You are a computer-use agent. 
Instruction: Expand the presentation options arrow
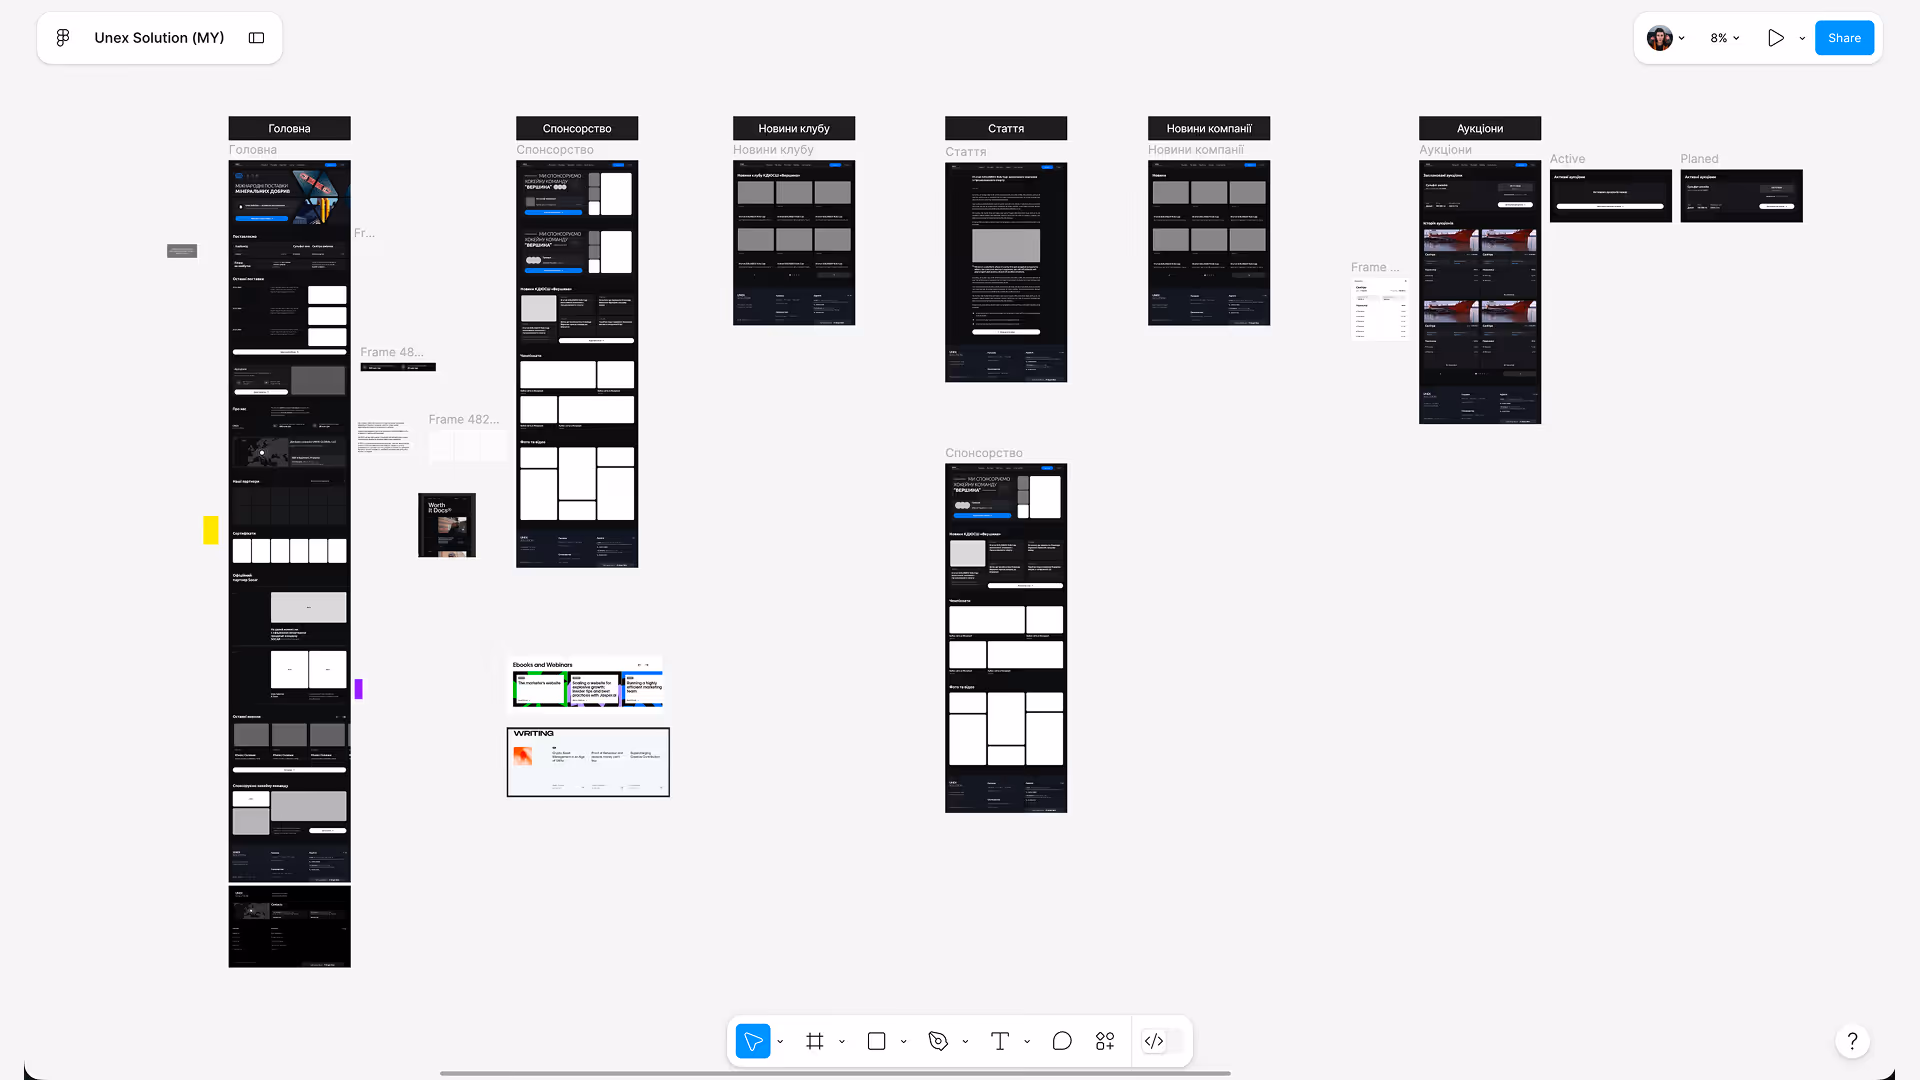[x=1802, y=38]
